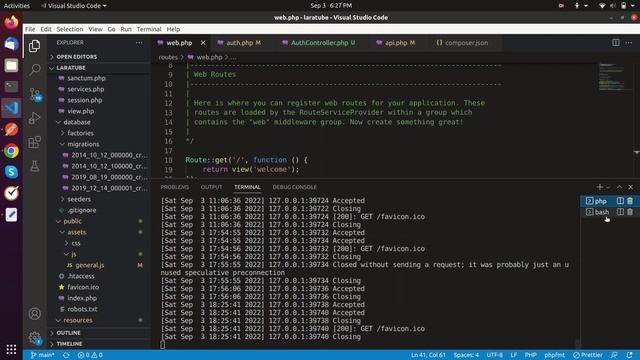The height and width of the screenshot is (360, 640).
Task: Expand the Open Editors section
Action: 76,57
